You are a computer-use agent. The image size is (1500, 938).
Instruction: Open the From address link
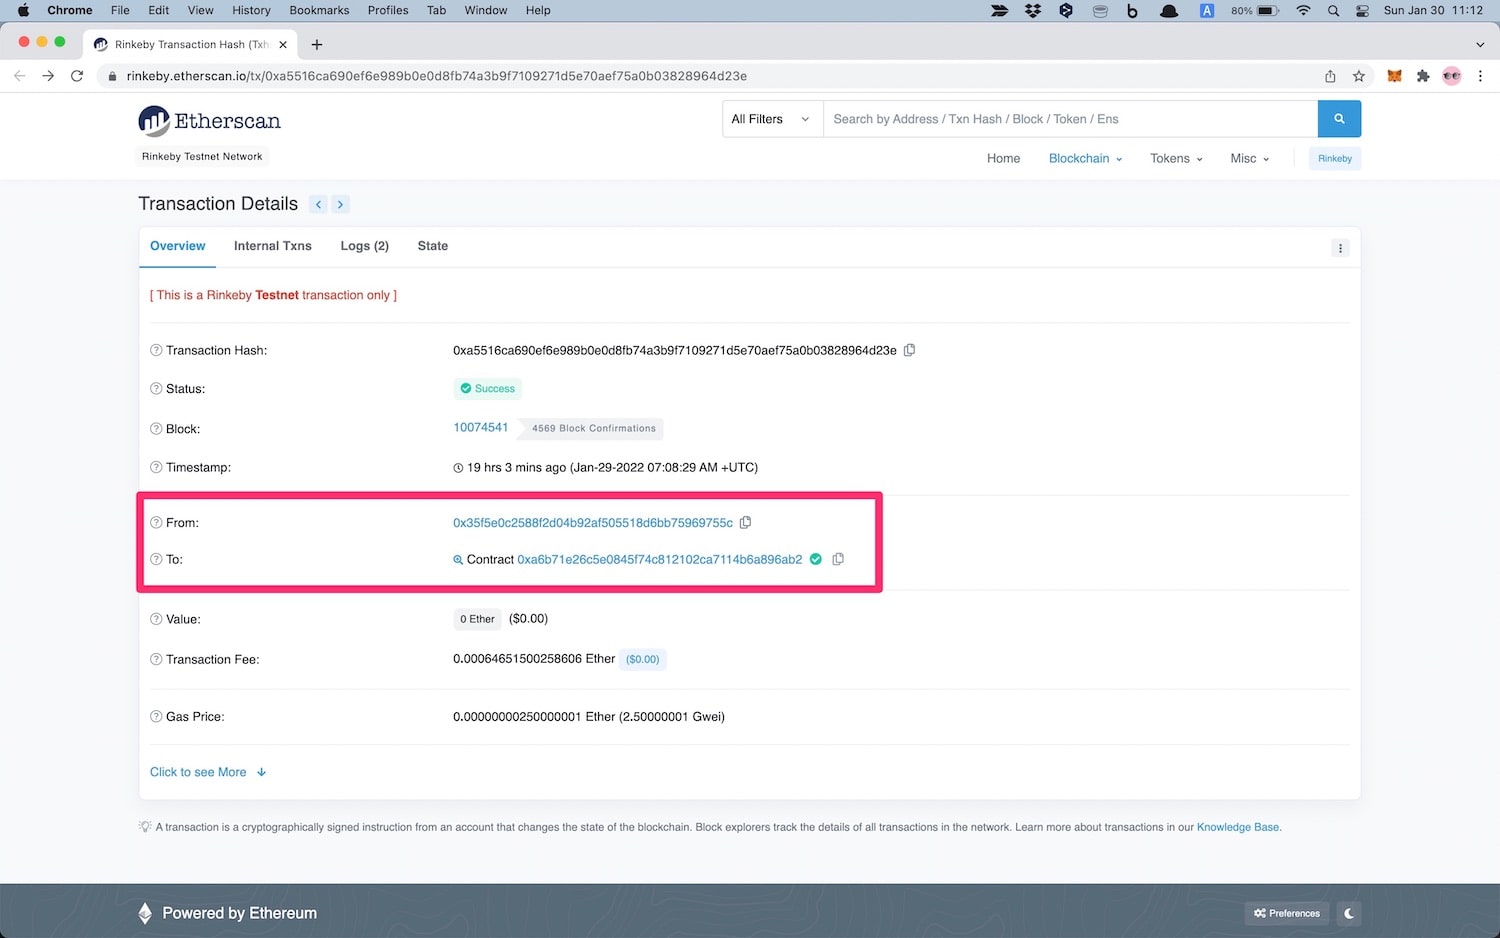tap(593, 523)
